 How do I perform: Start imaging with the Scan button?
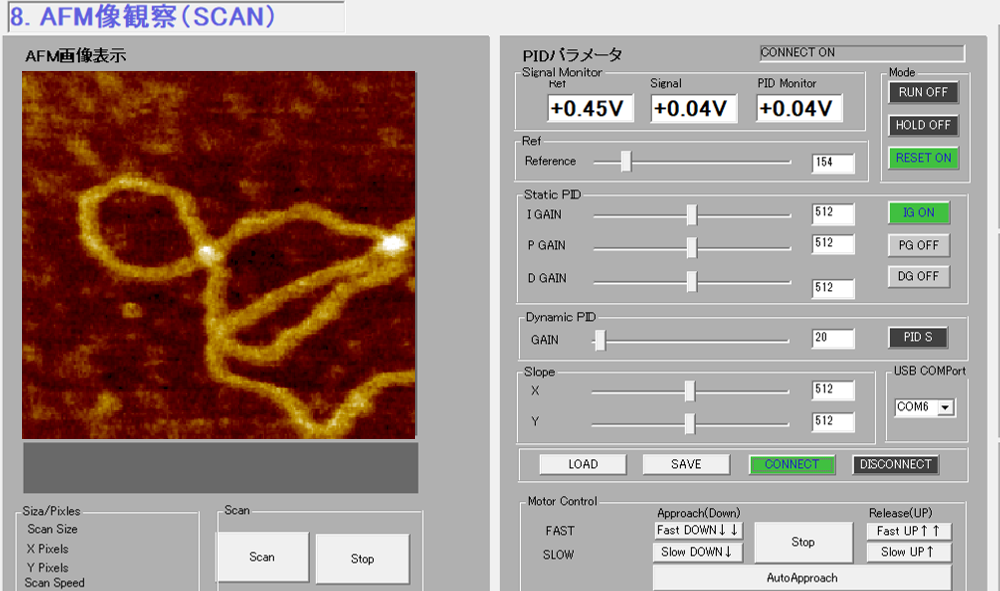[x=262, y=557]
